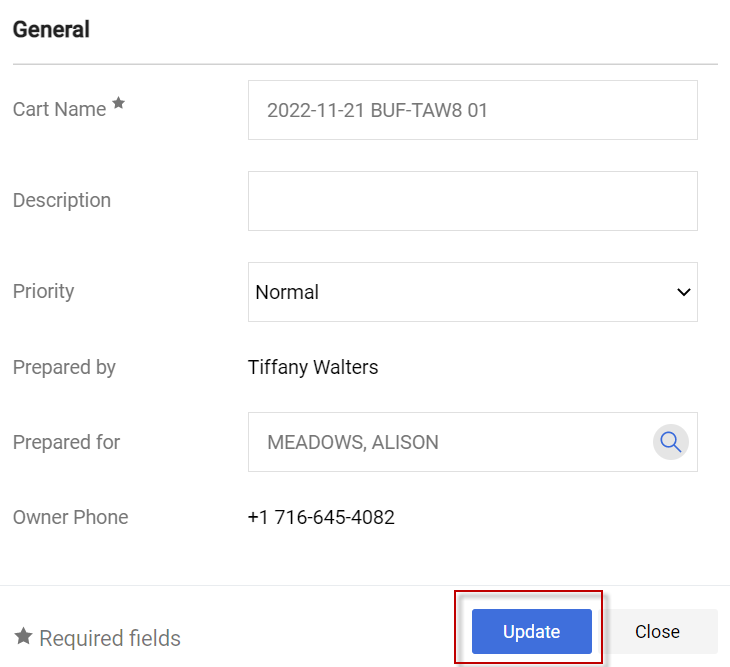Click the Priority label
730x667 pixels.
[44, 291]
